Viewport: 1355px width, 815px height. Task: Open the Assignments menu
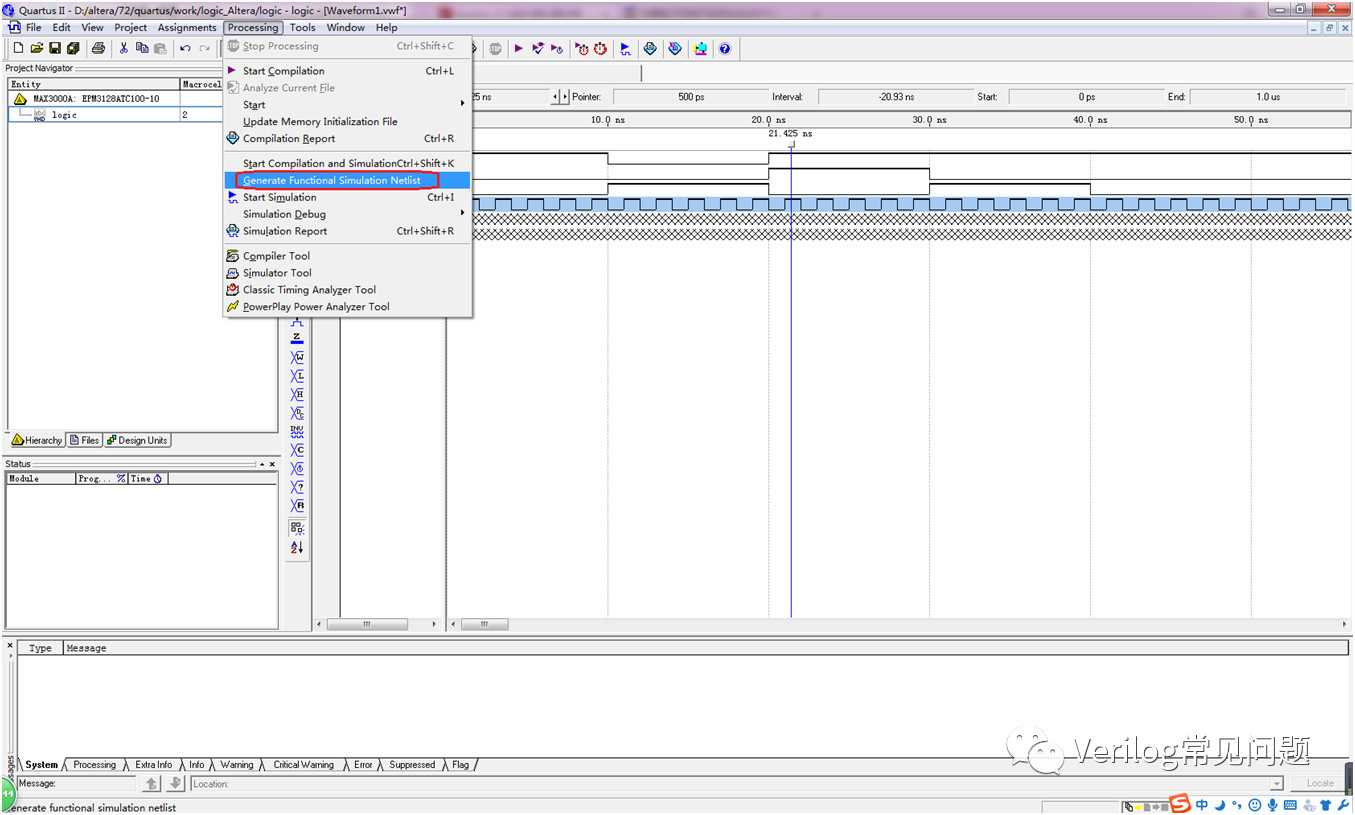coord(187,27)
